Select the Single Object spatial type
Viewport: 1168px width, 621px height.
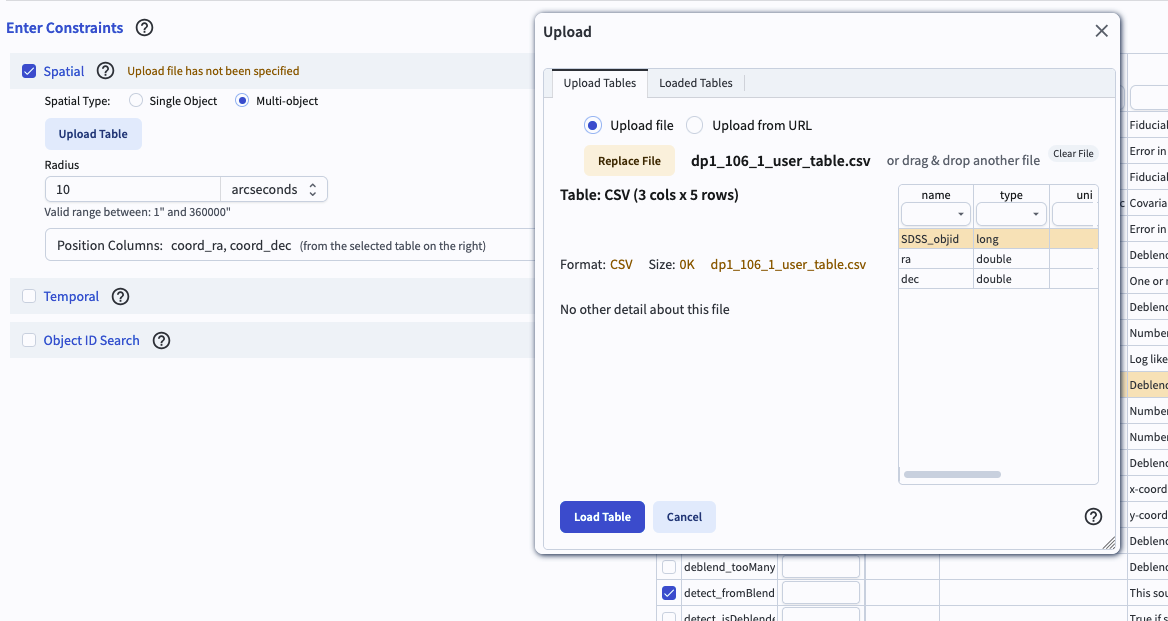pyautogui.click(x=135, y=100)
